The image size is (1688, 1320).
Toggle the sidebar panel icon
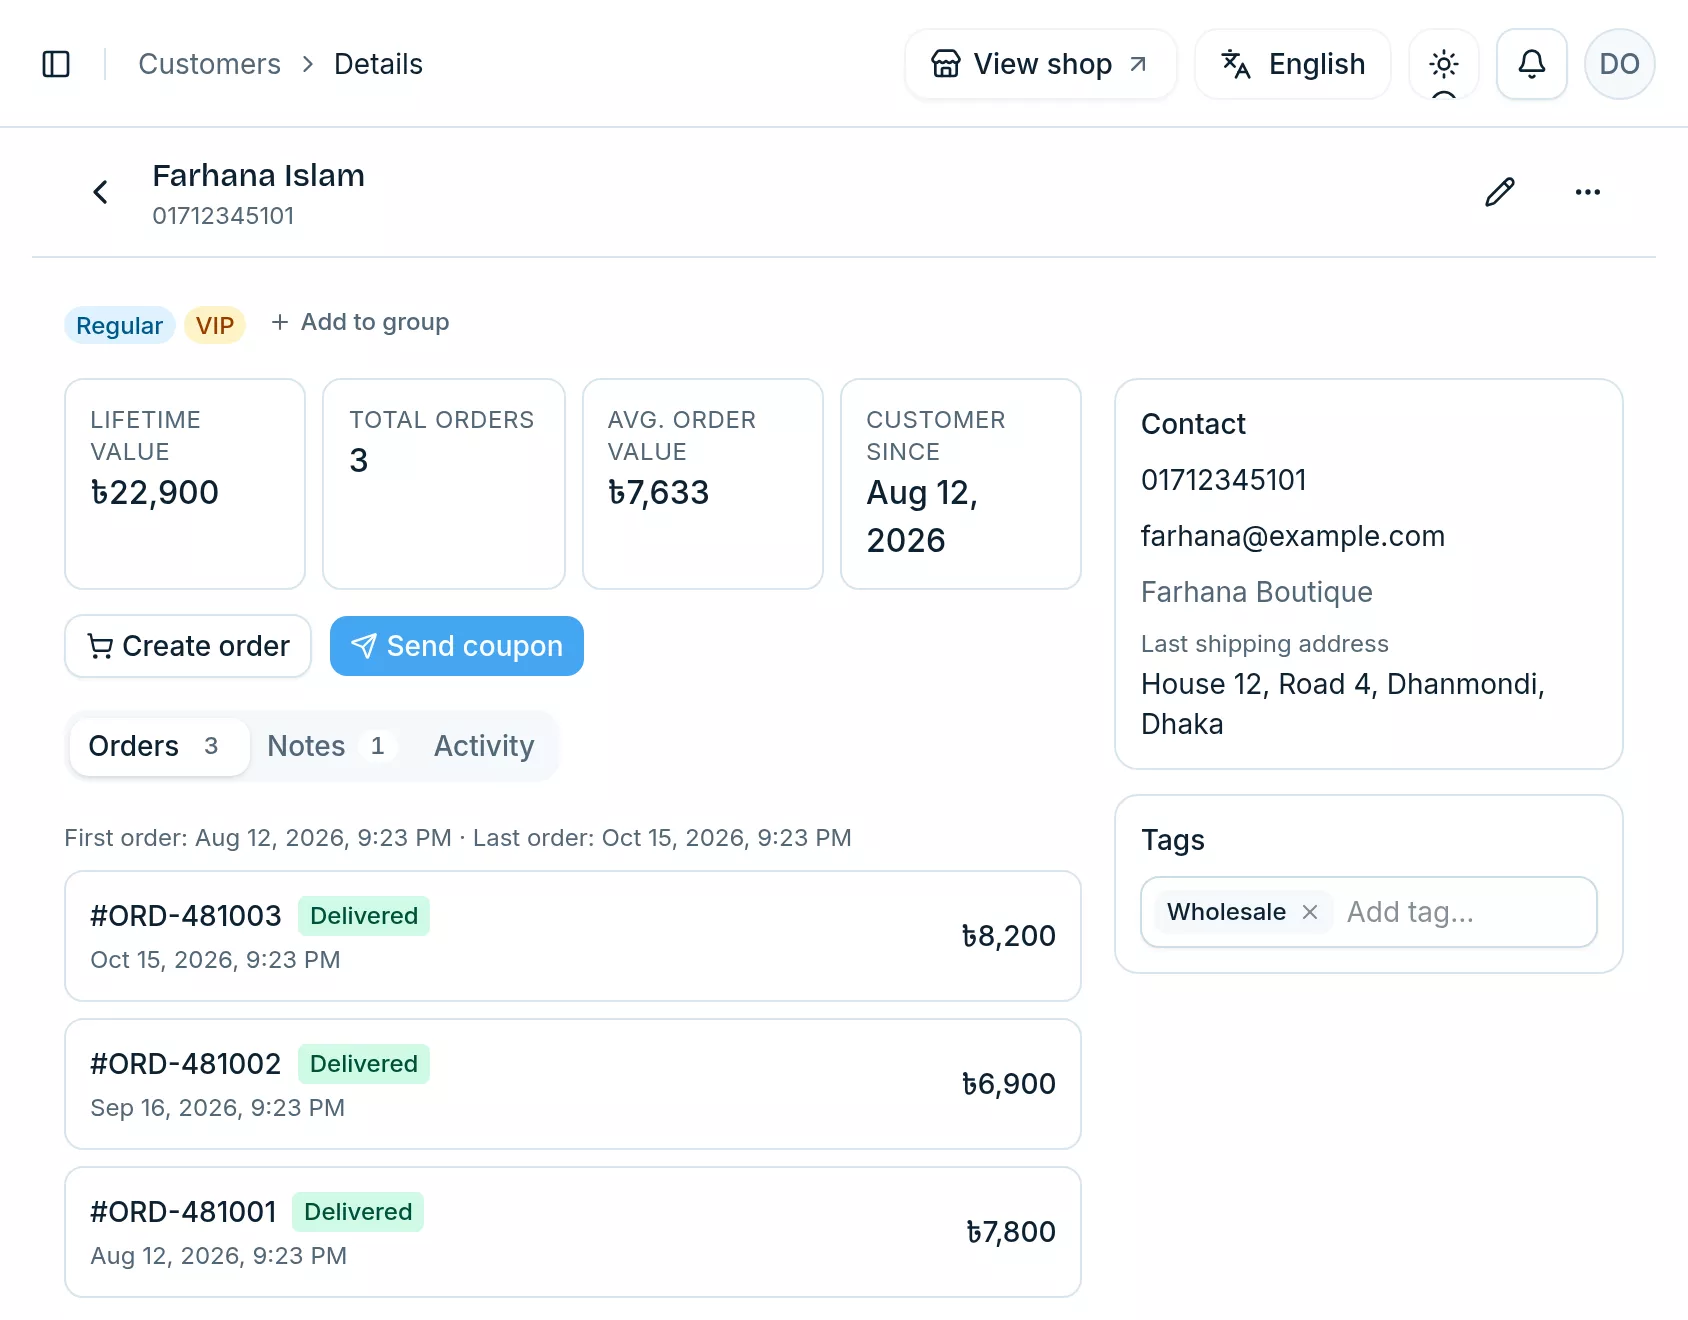(56, 64)
